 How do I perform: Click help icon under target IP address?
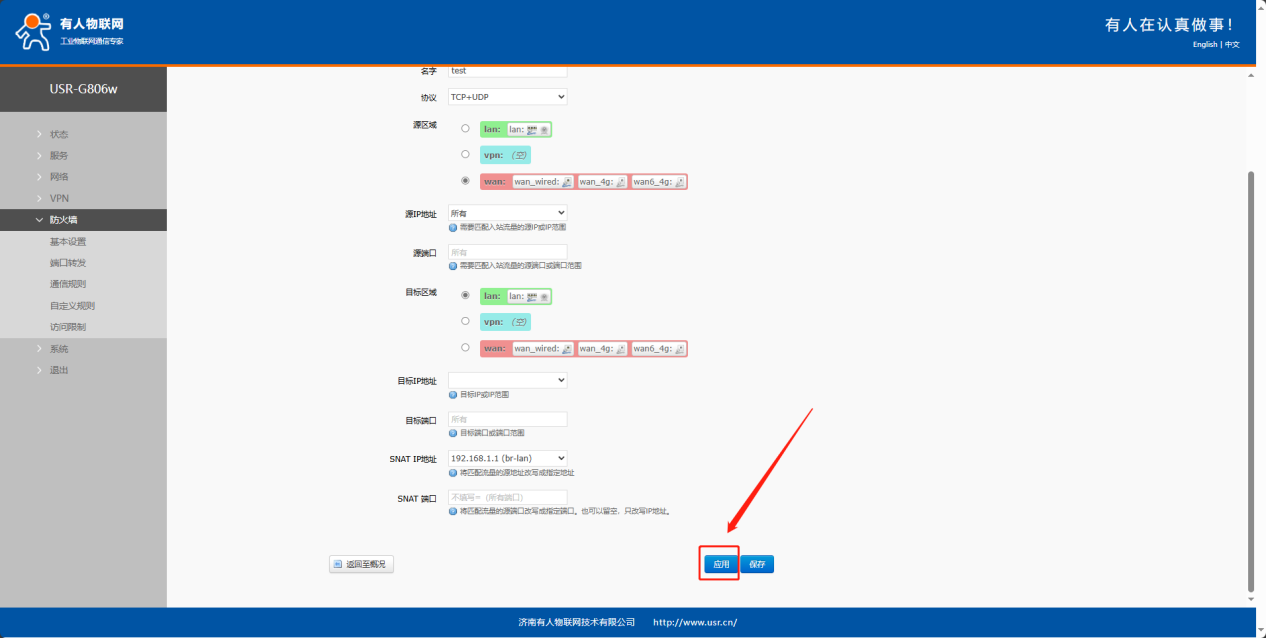pos(453,395)
